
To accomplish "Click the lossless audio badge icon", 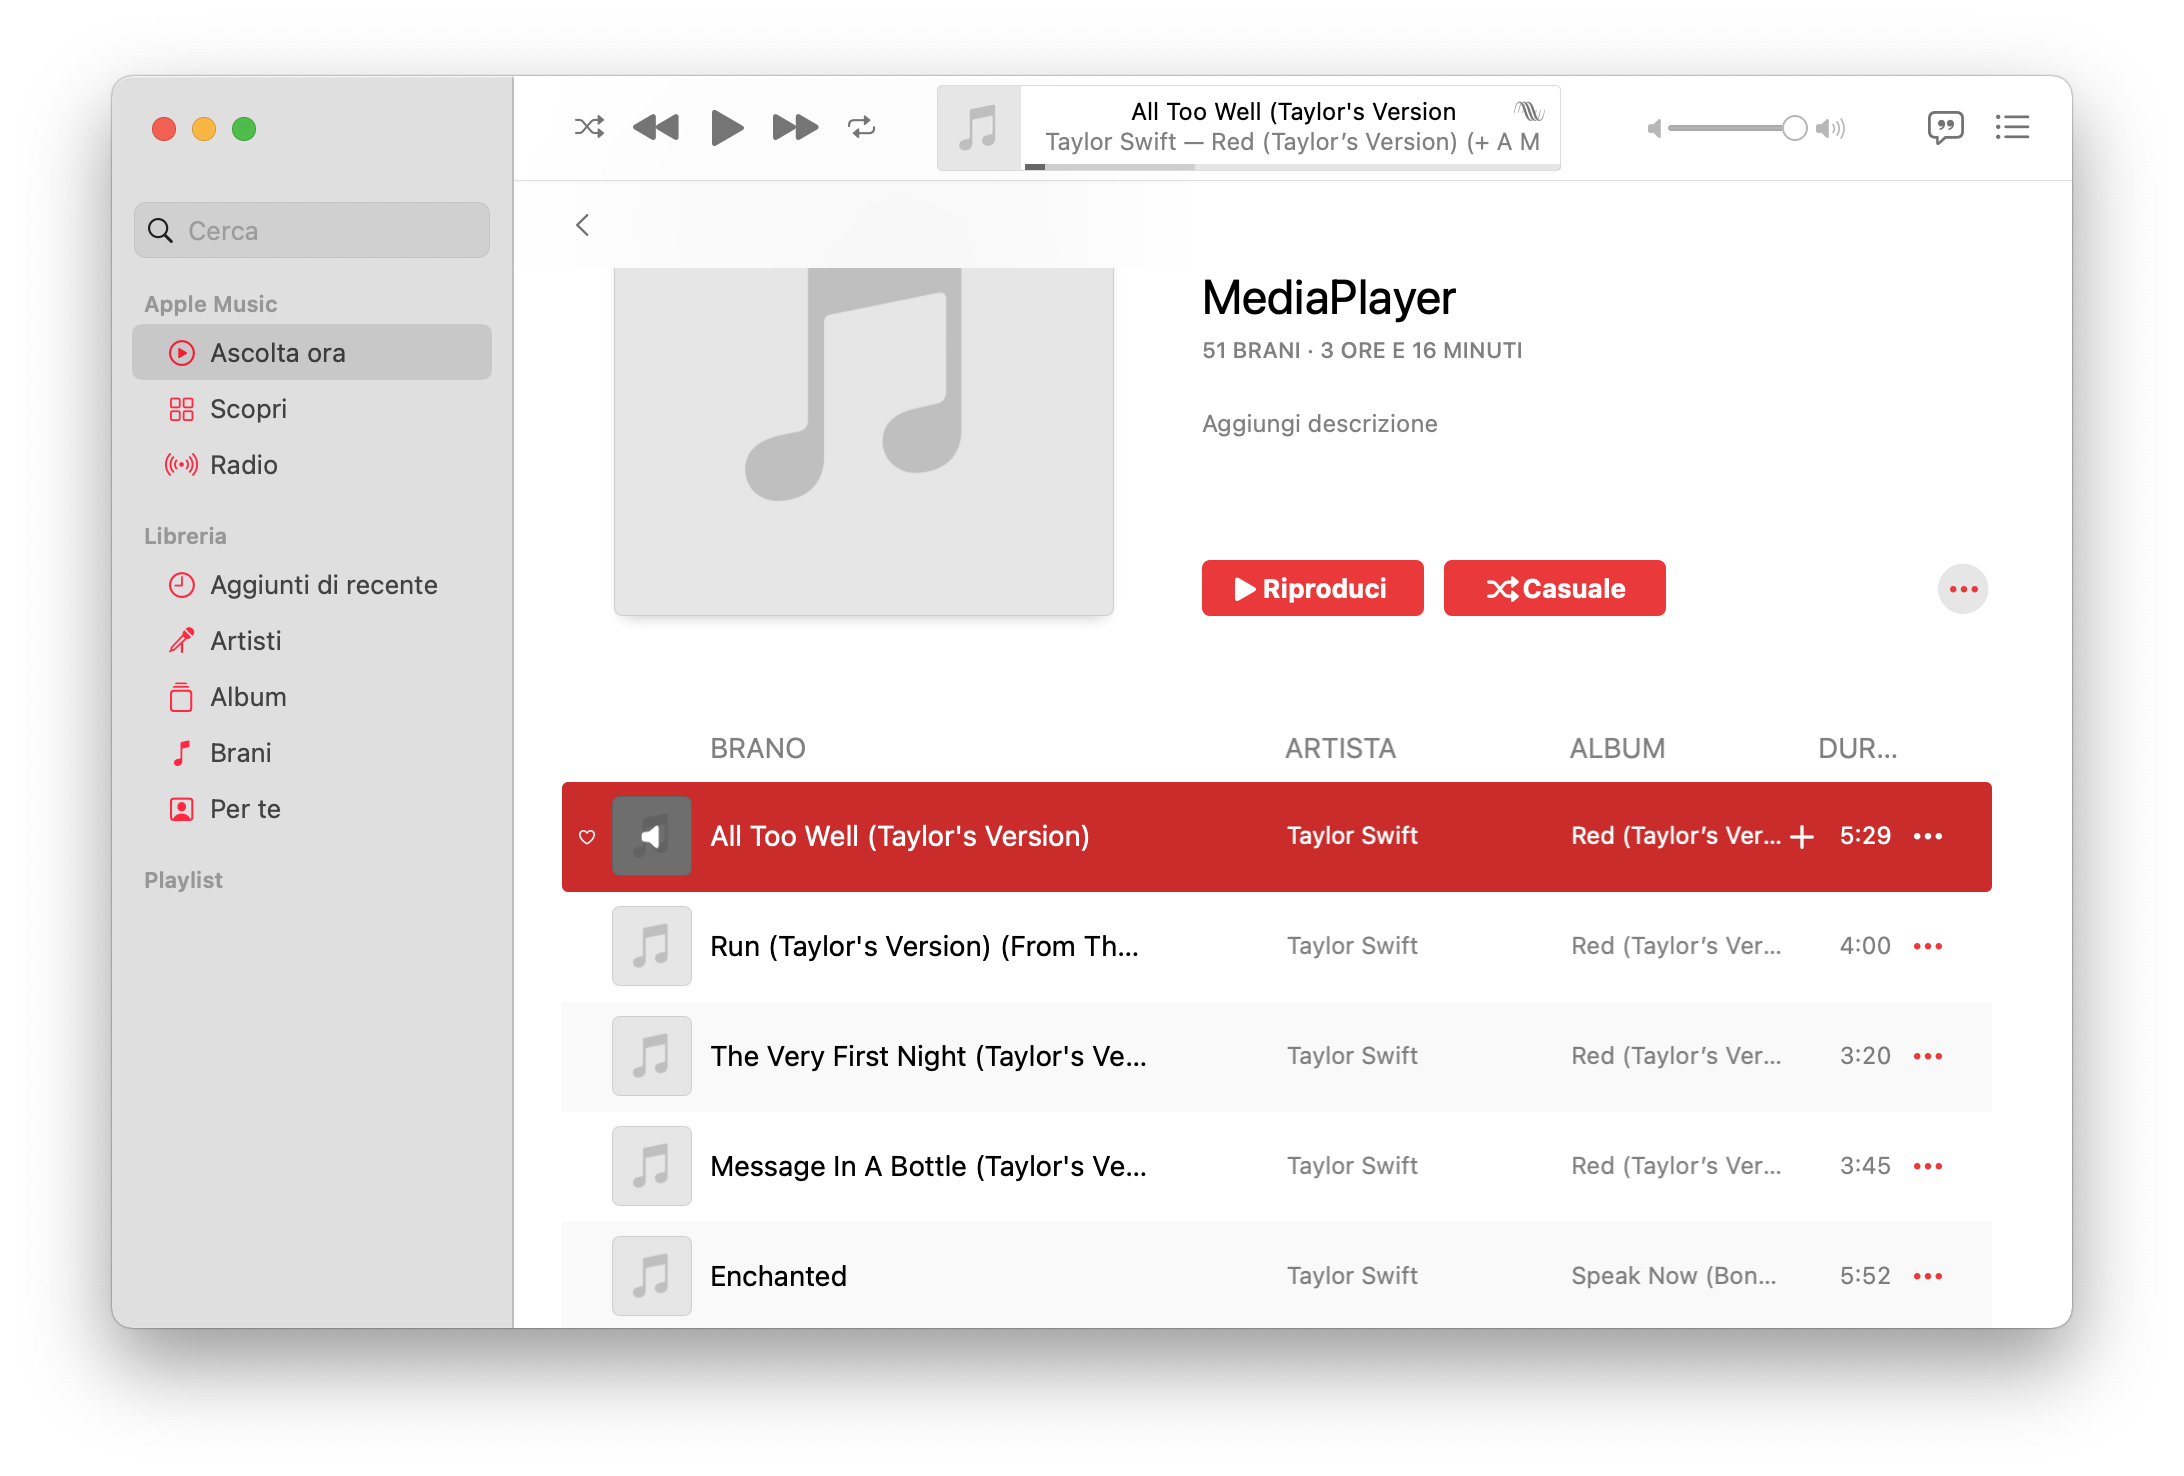I will (x=1529, y=111).
